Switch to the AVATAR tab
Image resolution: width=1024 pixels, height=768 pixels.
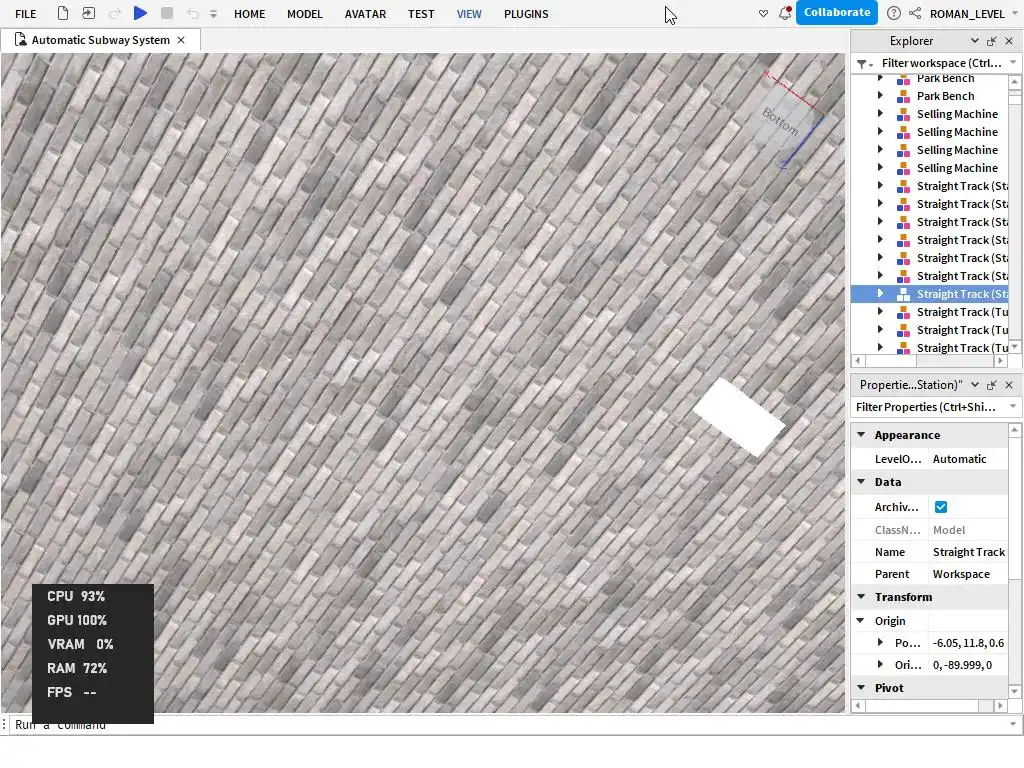point(365,14)
